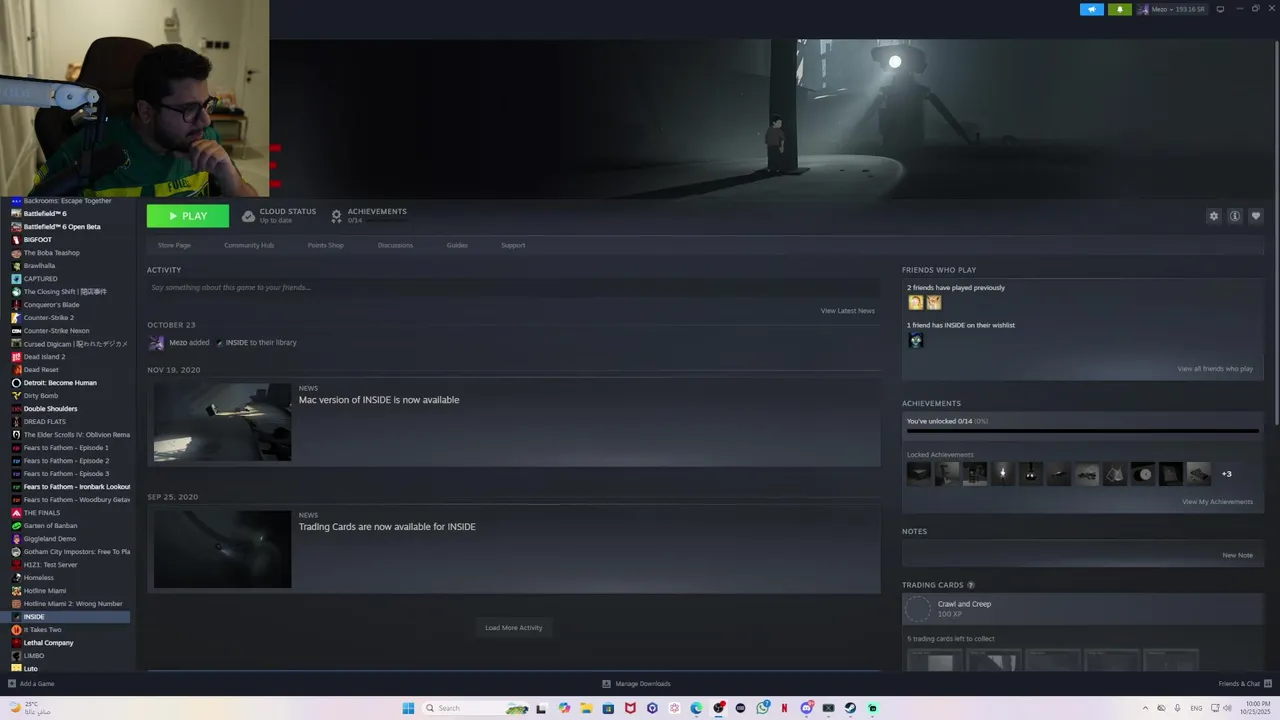
Task: Click the green PLAY button
Action: pyautogui.click(x=188, y=216)
